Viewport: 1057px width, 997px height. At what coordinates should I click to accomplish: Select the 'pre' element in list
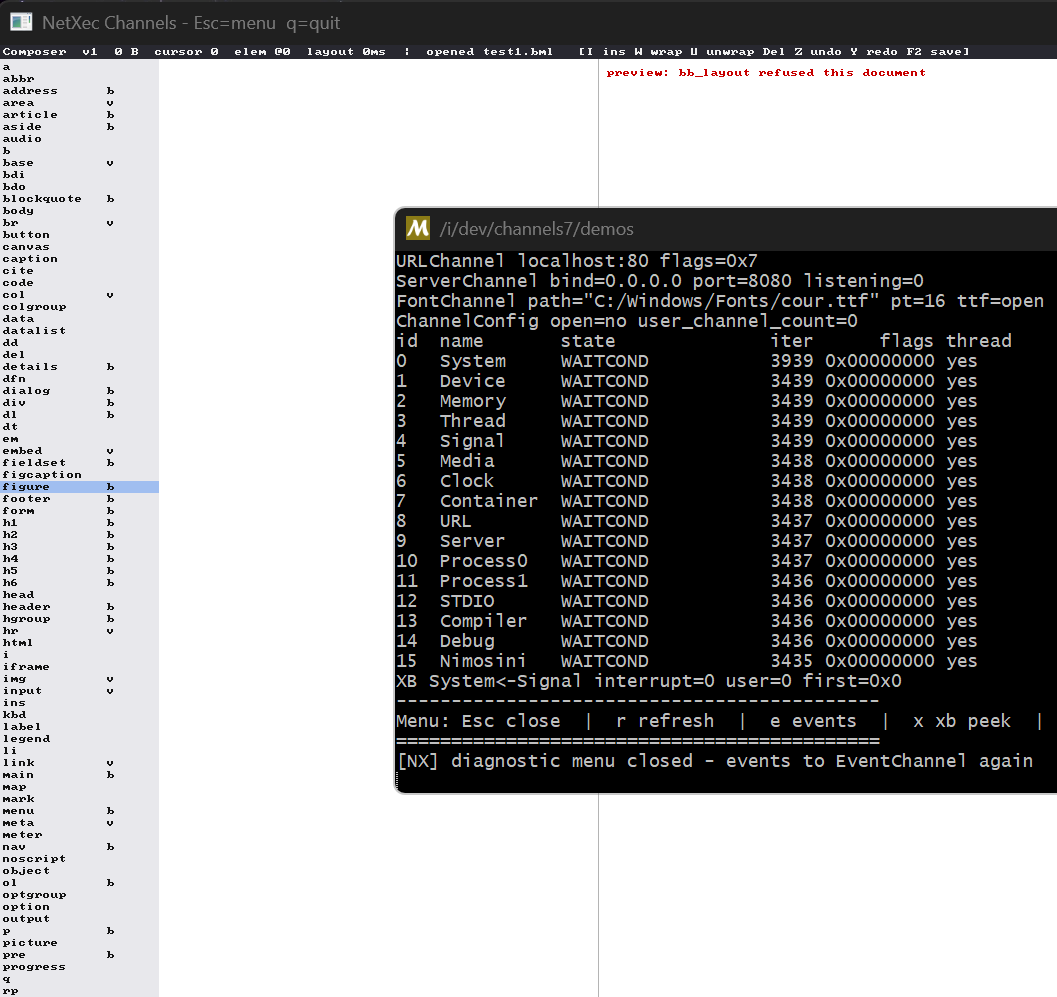(x=80, y=955)
